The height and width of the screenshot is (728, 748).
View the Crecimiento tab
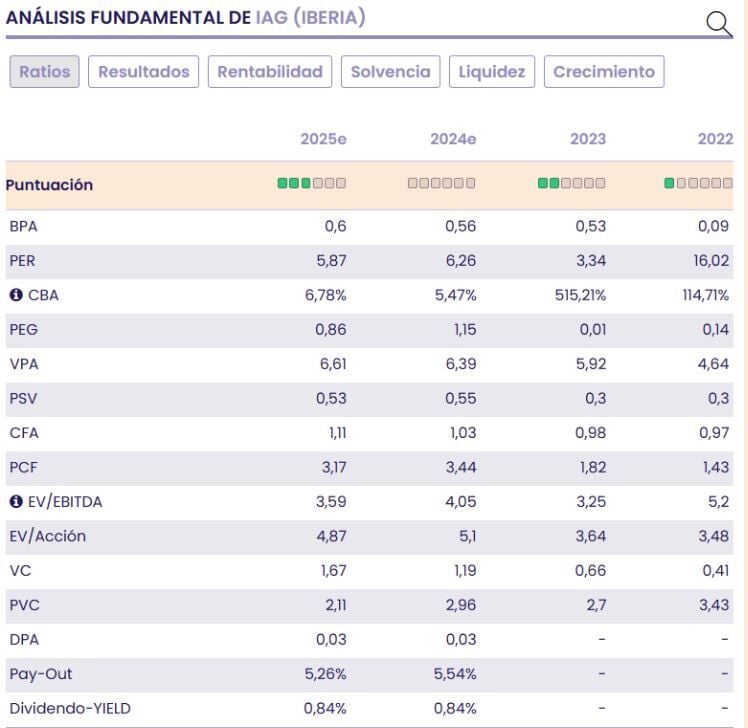tap(604, 72)
